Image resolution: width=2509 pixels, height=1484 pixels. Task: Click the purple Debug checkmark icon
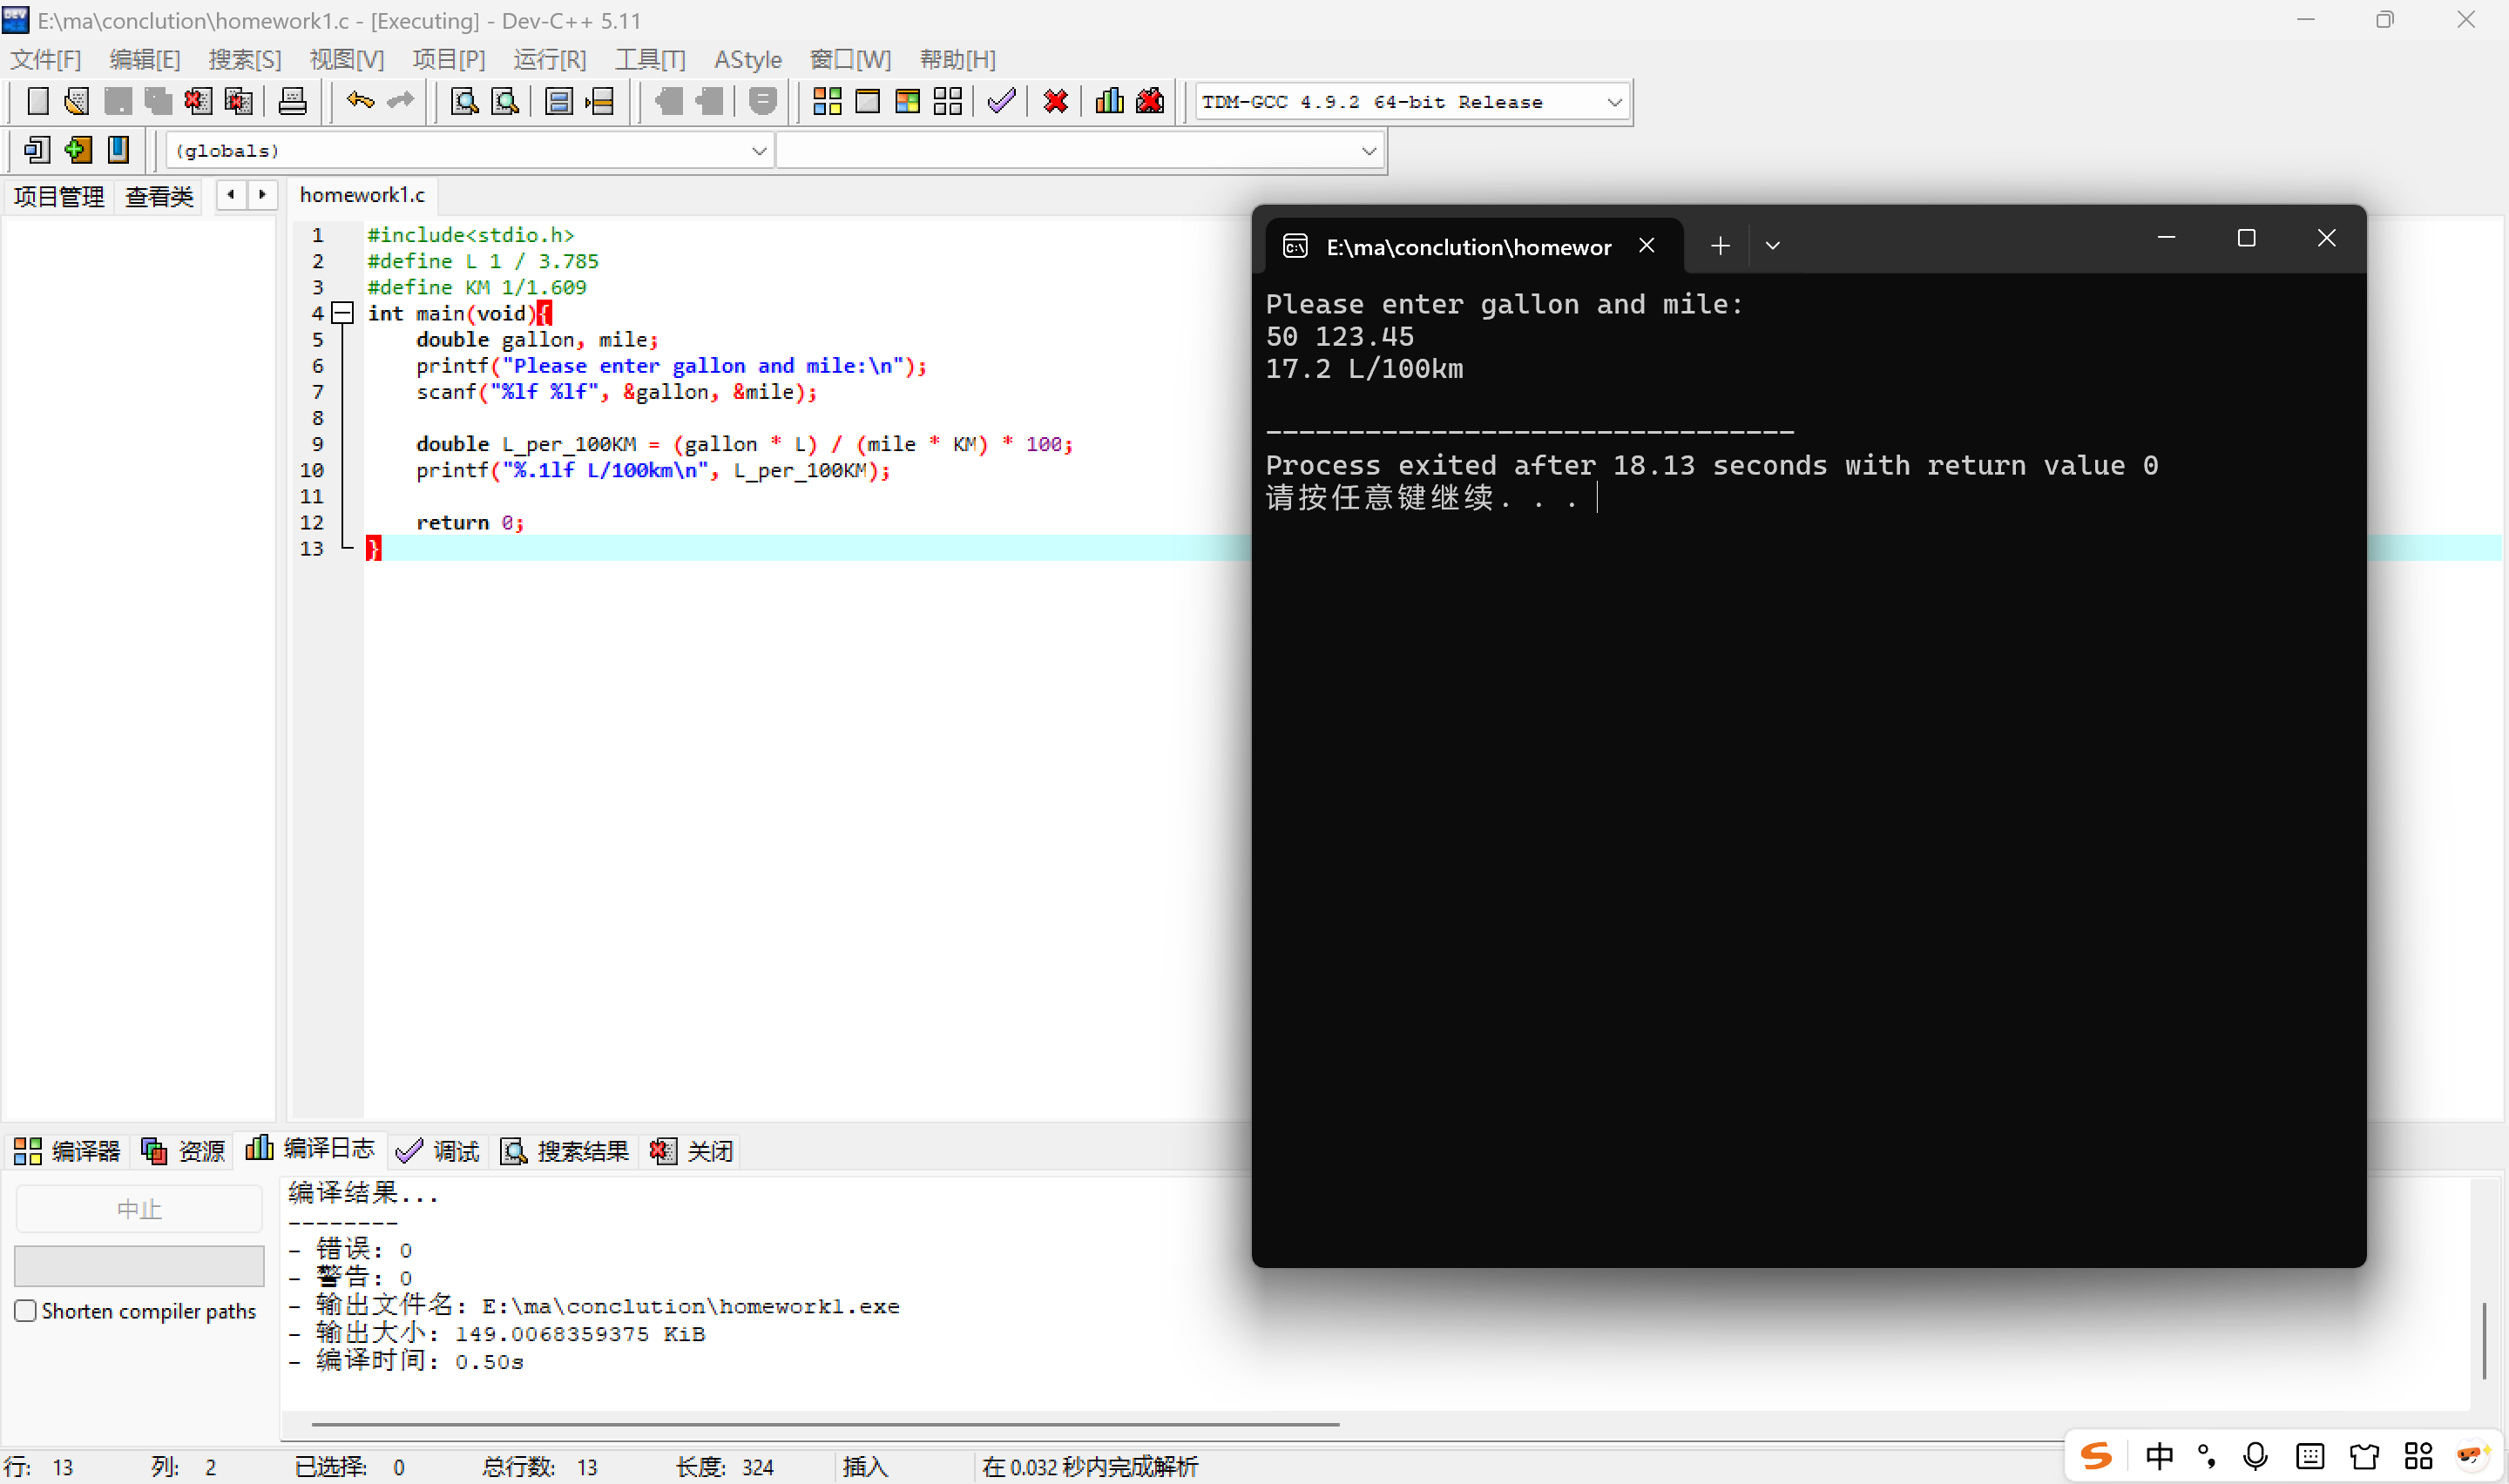(x=1001, y=101)
